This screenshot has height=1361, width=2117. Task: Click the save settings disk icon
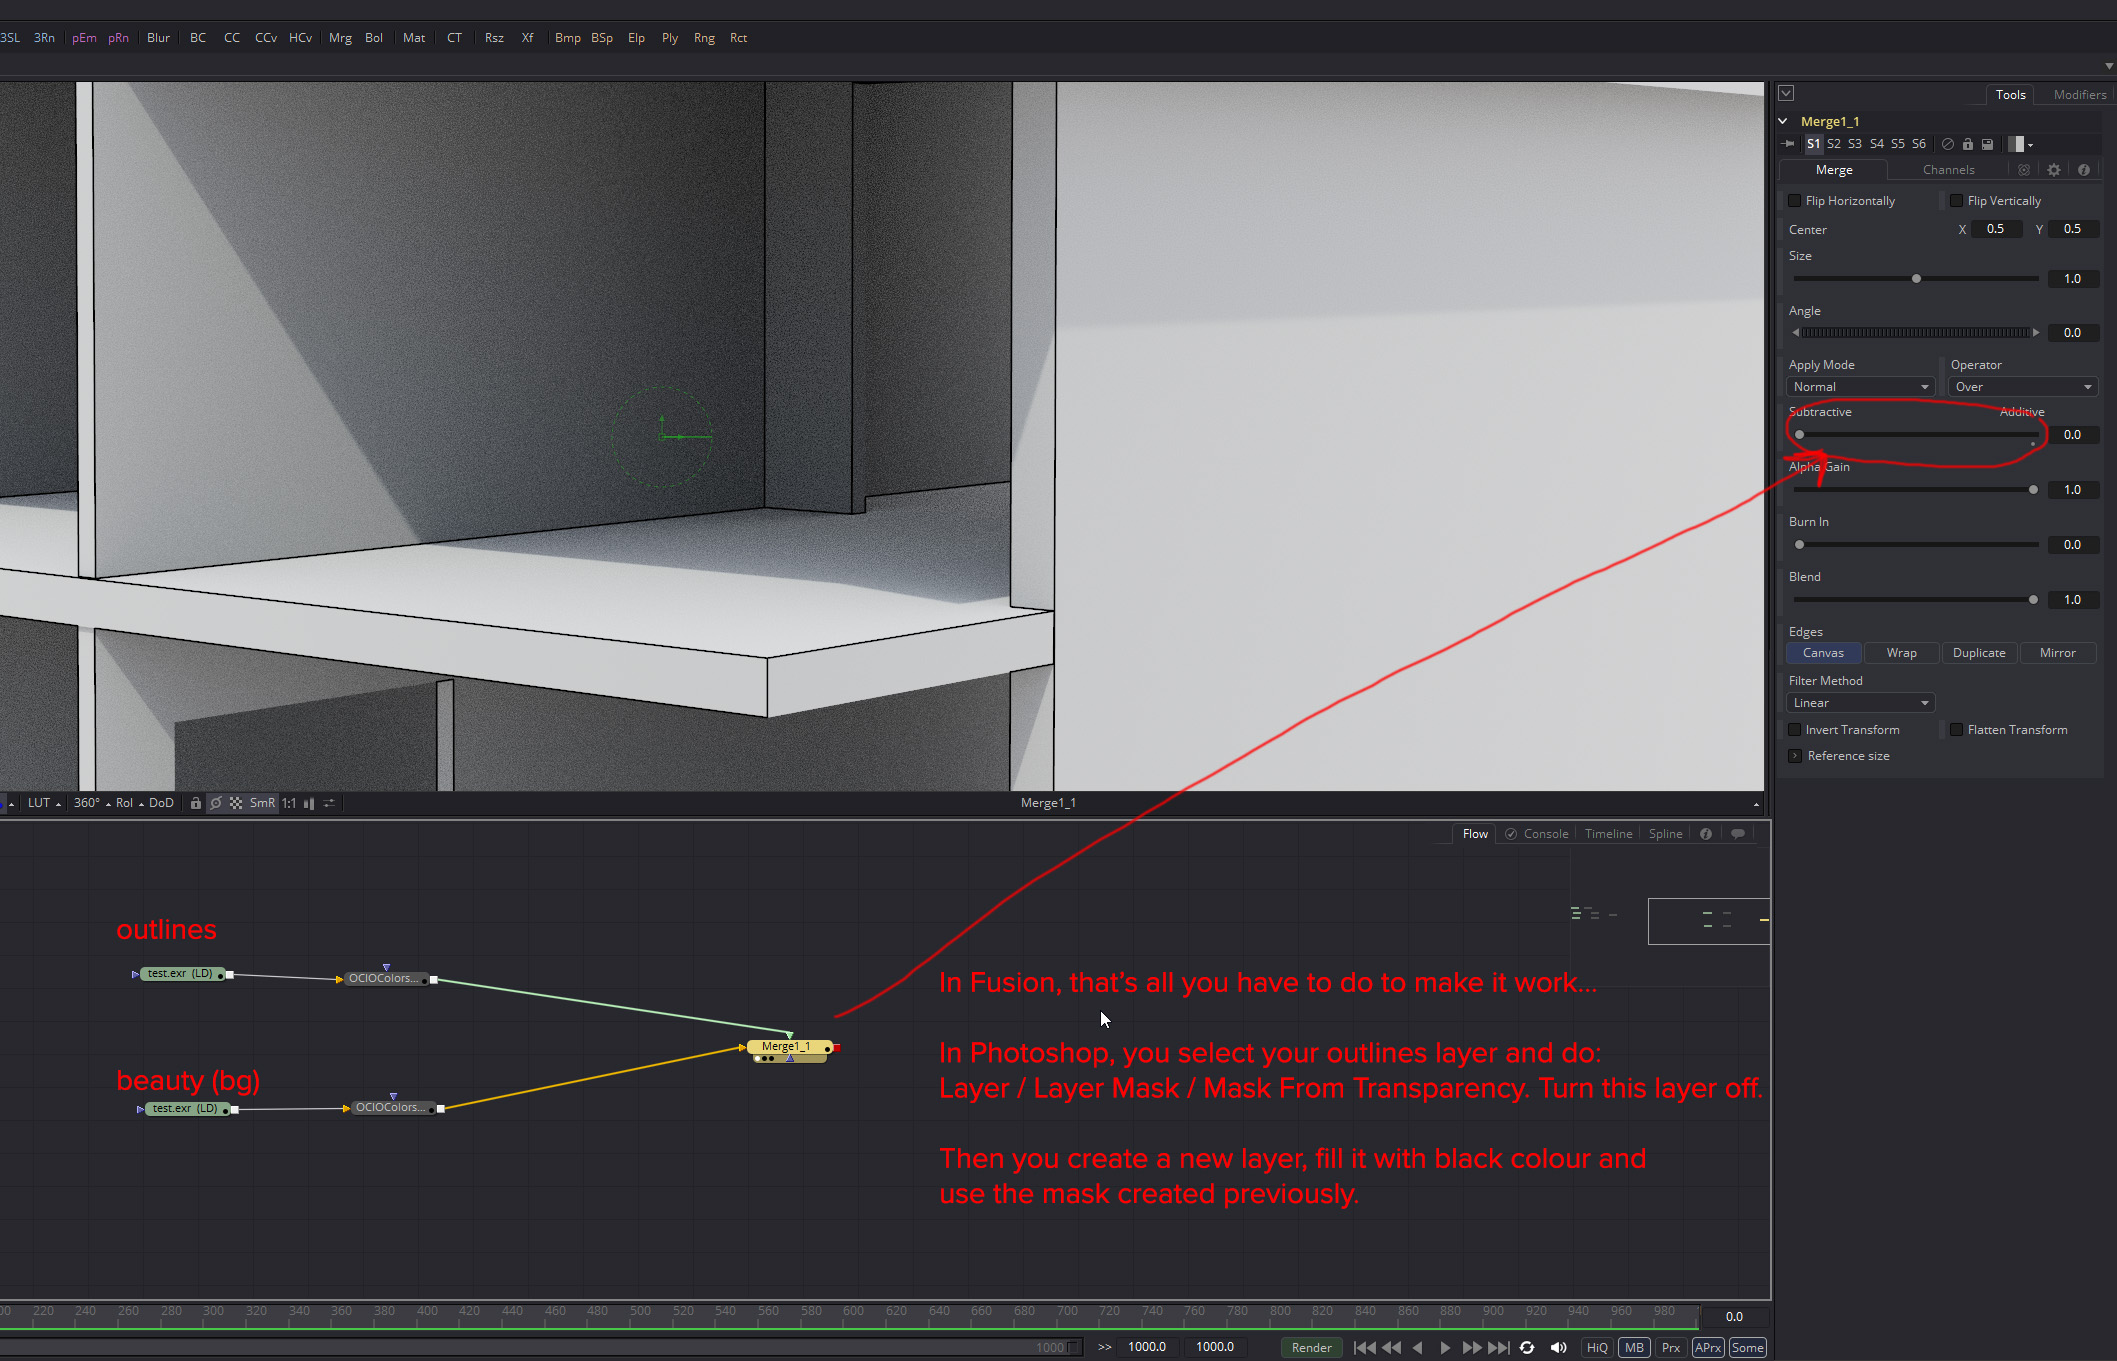[1988, 144]
